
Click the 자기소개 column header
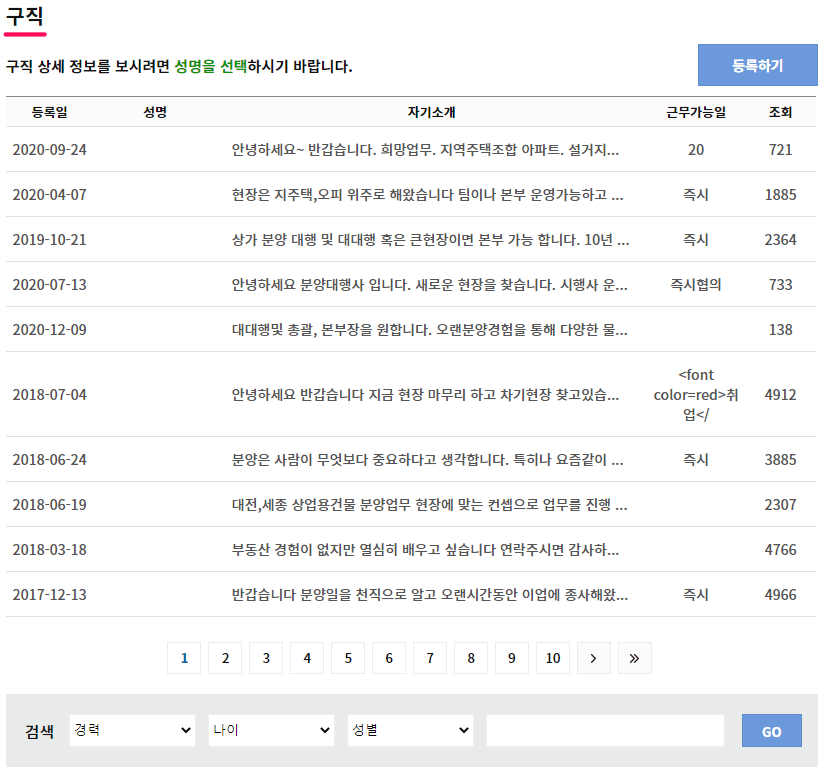pos(431,112)
